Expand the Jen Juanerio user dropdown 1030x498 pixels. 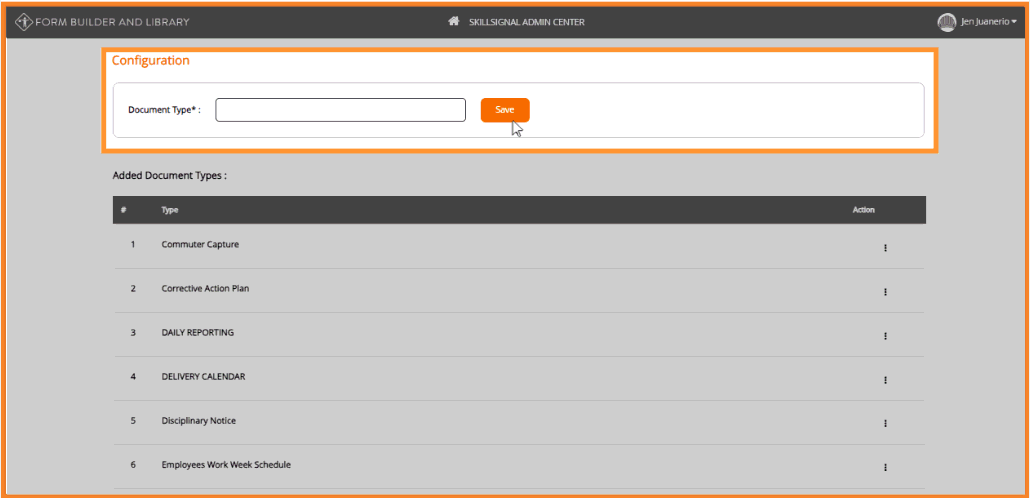[x=989, y=22]
